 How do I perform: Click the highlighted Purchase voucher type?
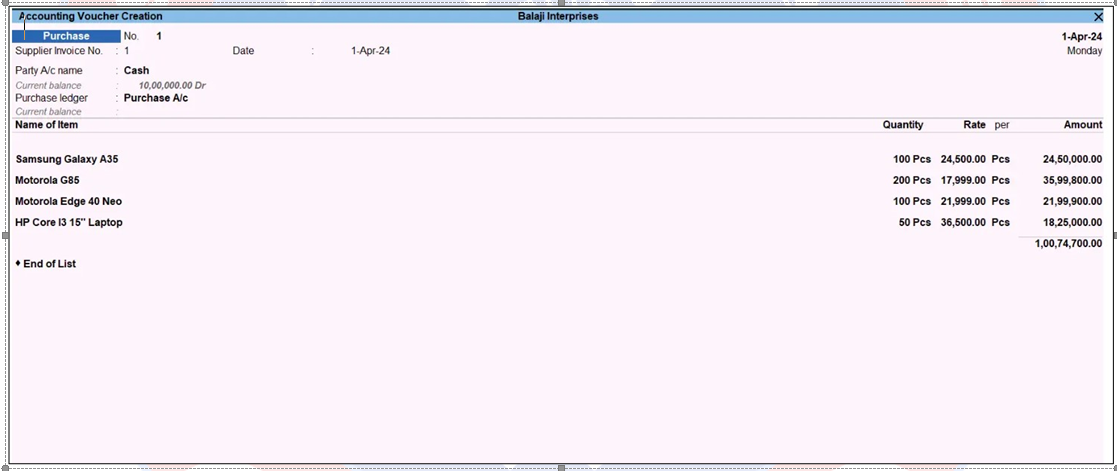pyautogui.click(x=65, y=36)
